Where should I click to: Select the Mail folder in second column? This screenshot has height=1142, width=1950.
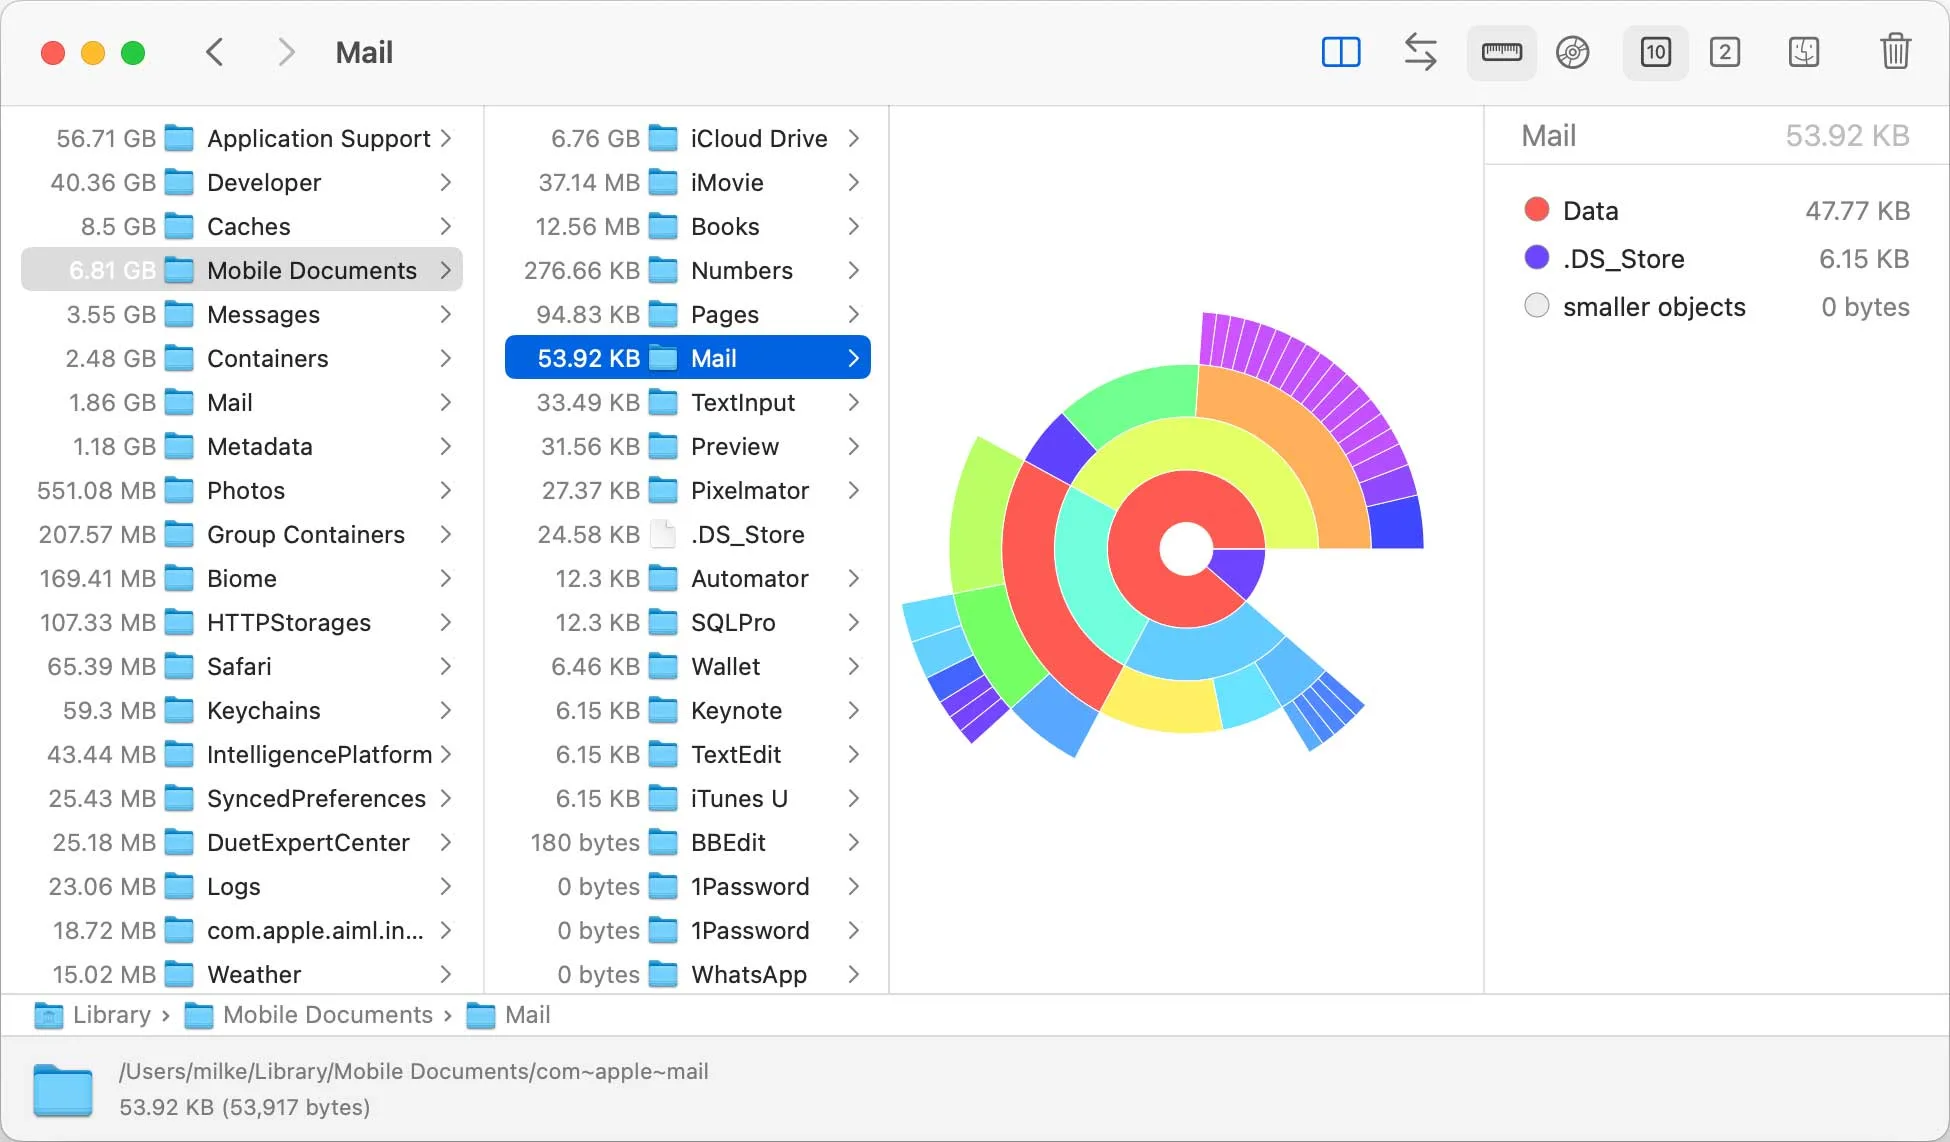[688, 358]
